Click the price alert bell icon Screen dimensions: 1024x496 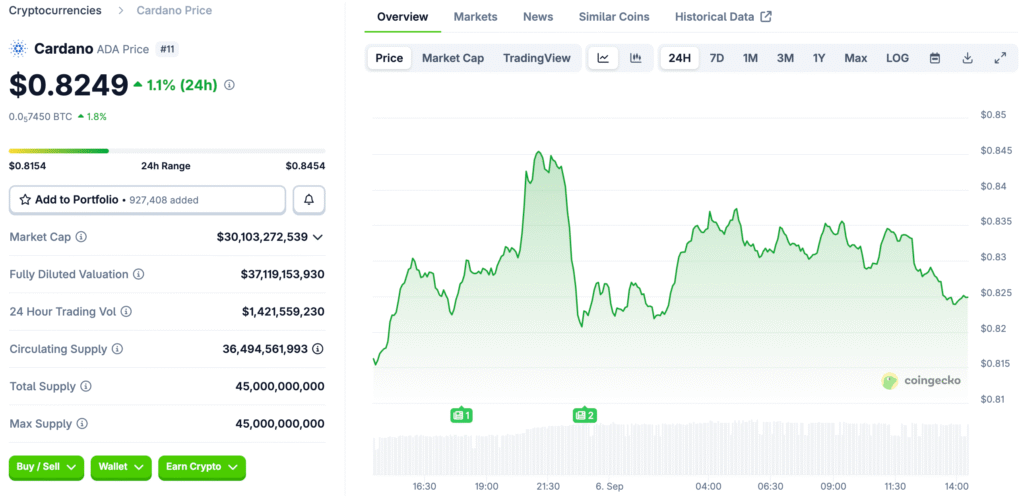coord(309,200)
